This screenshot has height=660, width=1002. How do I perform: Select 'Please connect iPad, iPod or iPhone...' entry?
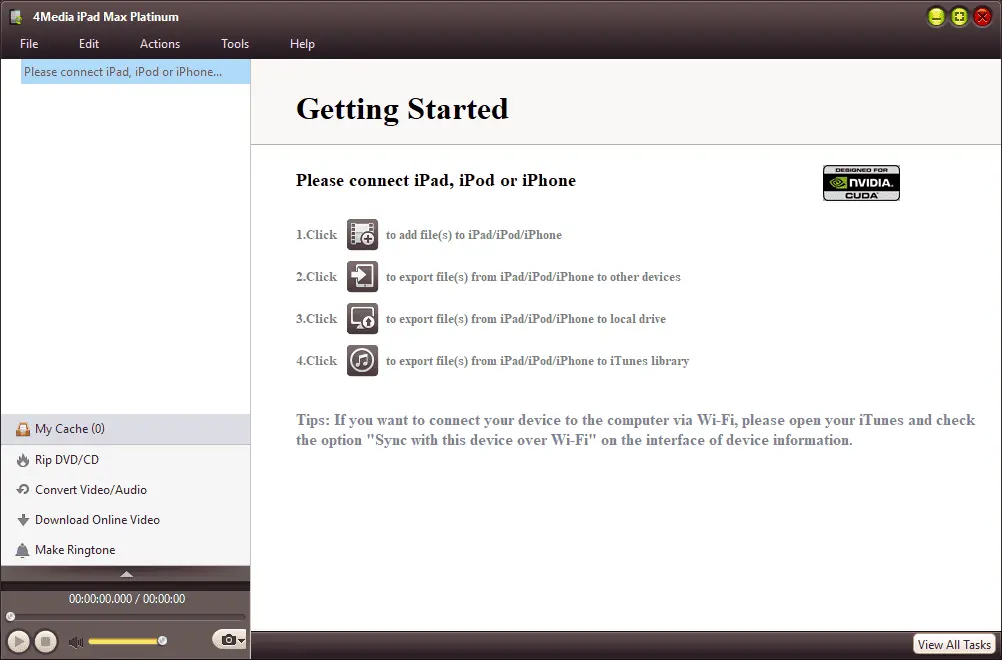(135, 72)
